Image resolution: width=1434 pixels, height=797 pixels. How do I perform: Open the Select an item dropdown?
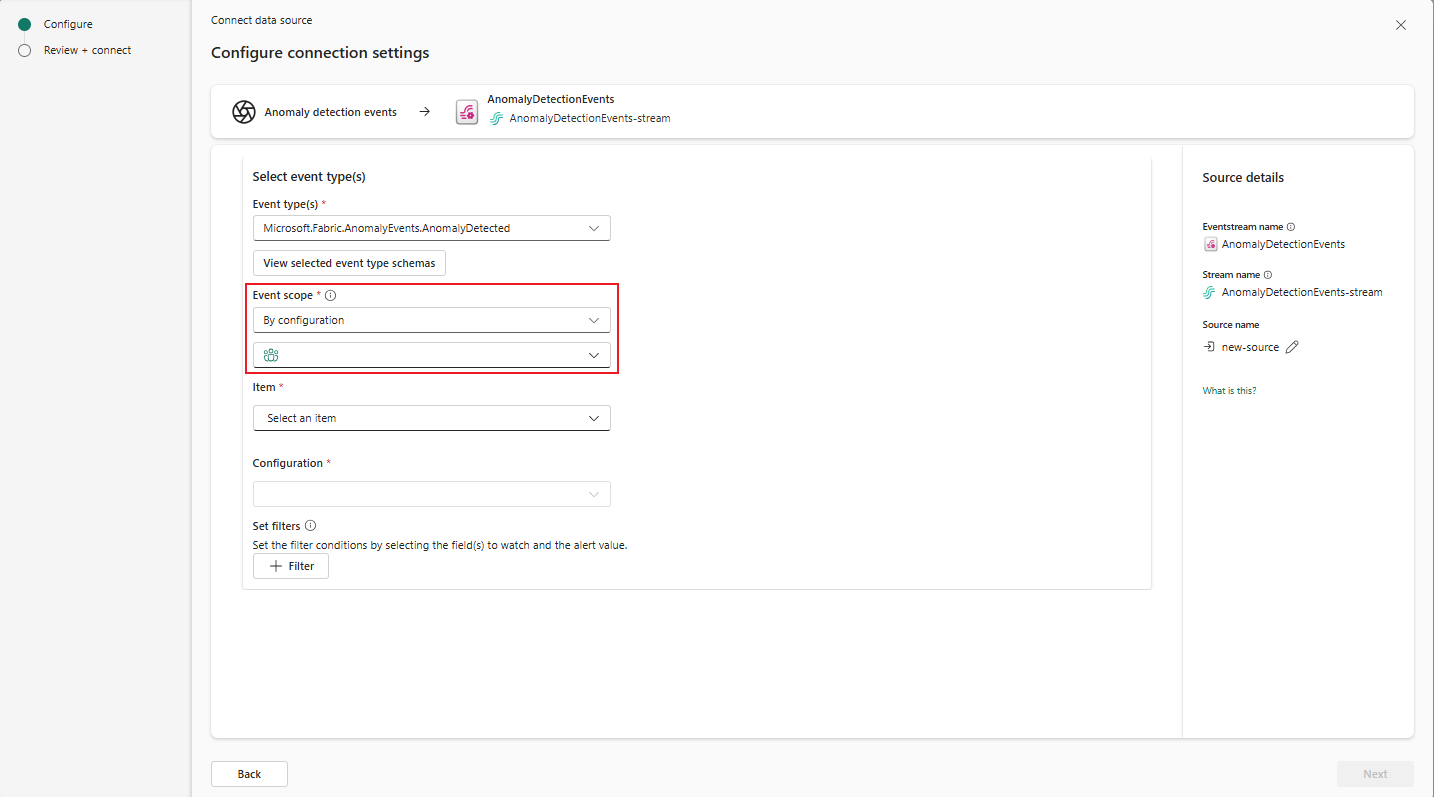pyautogui.click(x=431, y=418)
